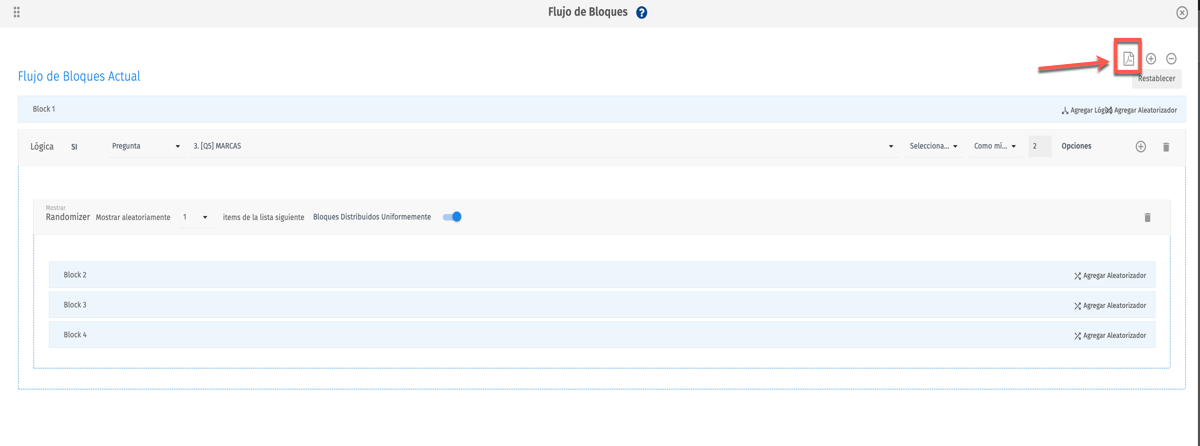This screenshot has height=446, width=1200.
Task: Toggle Bloques Distribuidos Uniformemente switch
Action: [452, 217]
